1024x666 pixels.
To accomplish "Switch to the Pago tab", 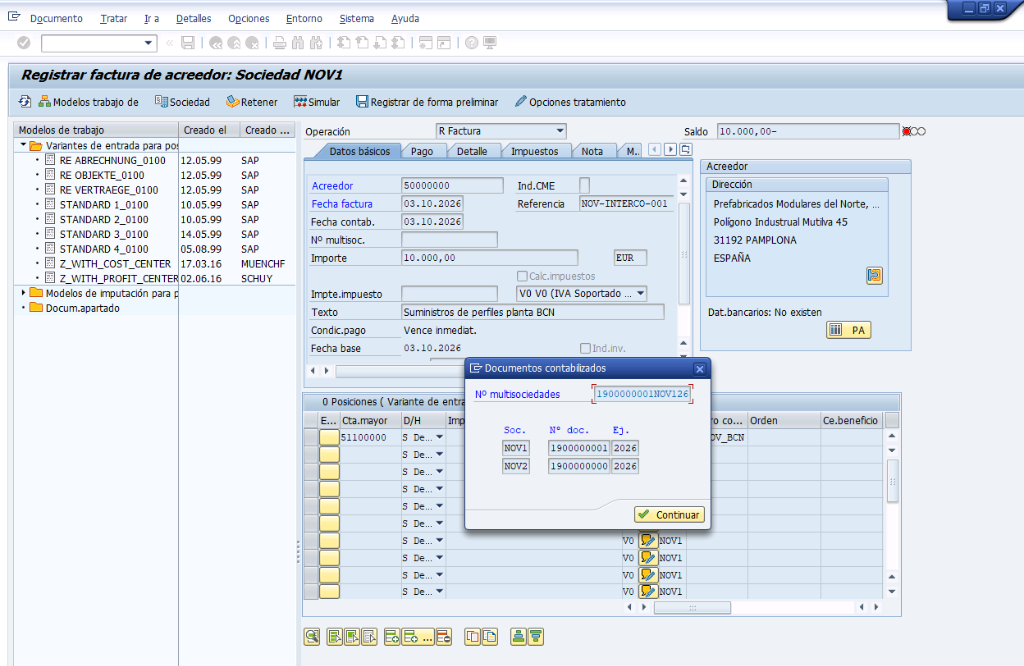I will click(x=422, y=151).
